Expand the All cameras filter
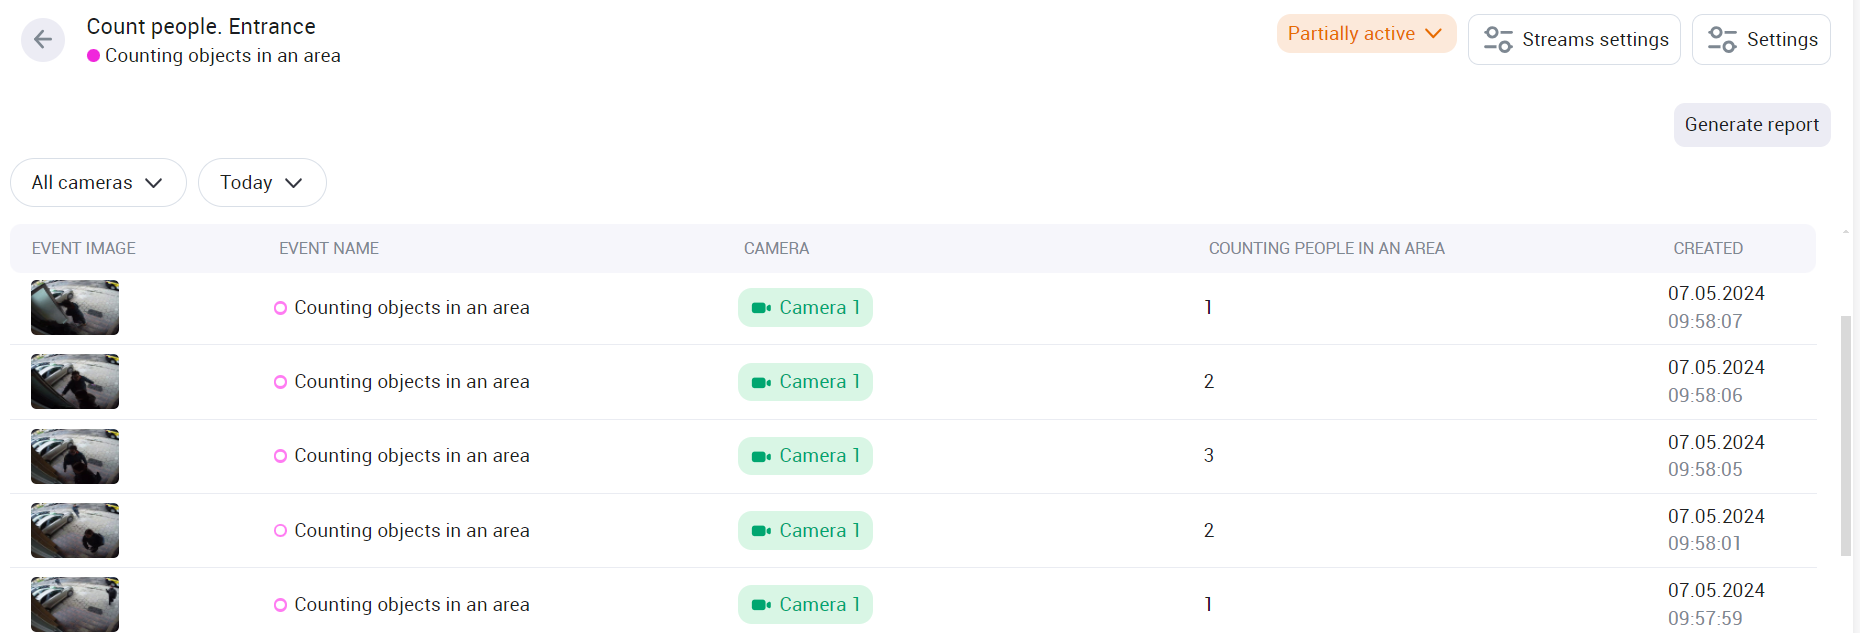The height and width of the screenshot is (633, 1860). [98, 183]
